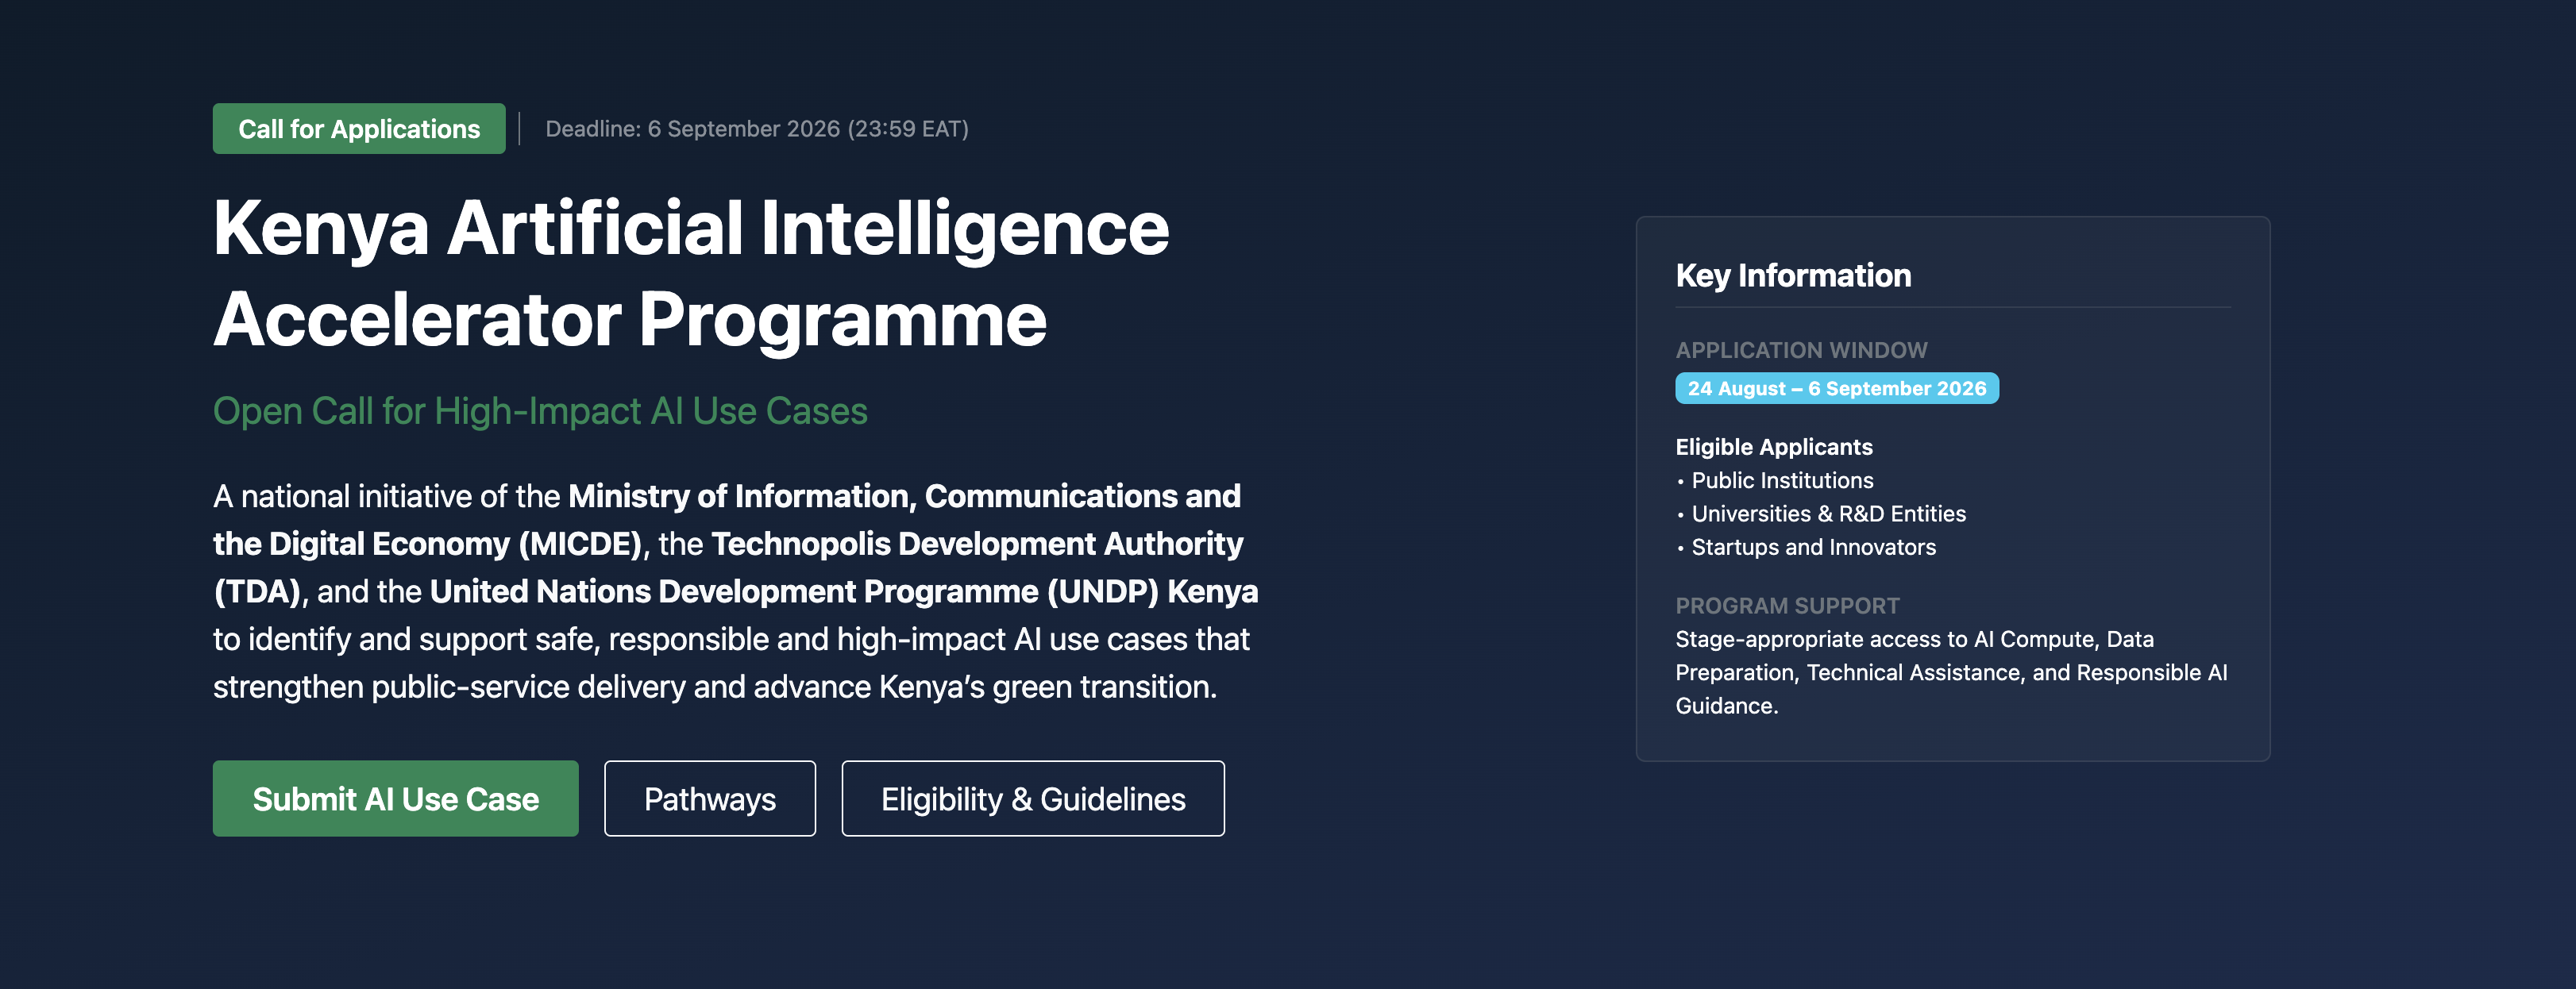
Task: Click the Stage-appropriate access description text
Action: [1951, 672]
